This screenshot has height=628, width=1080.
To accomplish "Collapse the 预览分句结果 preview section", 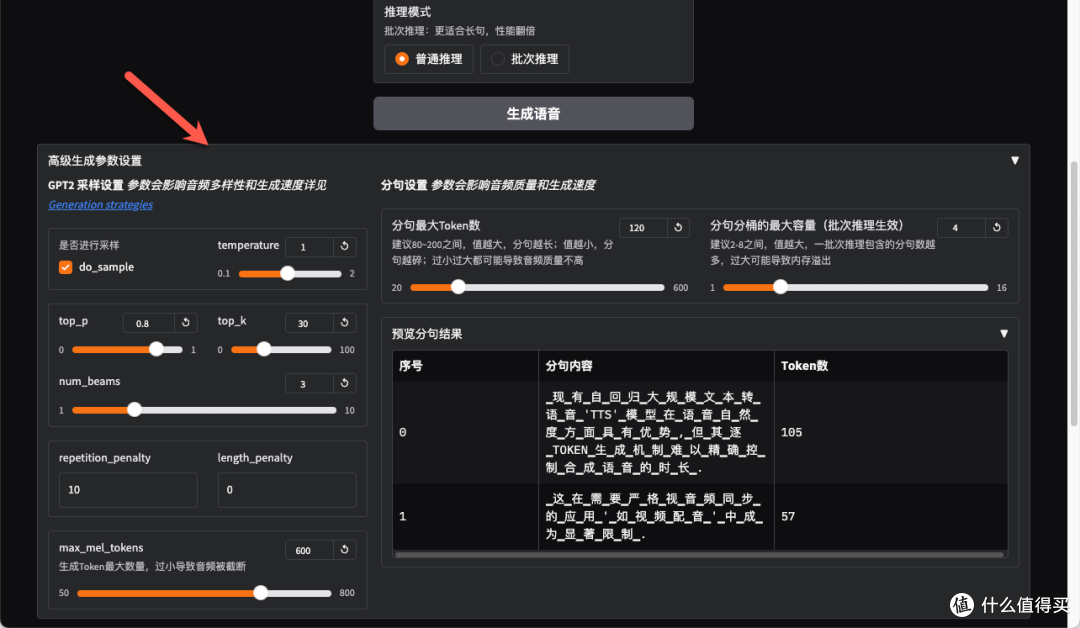I will [x=1004, y=333].
